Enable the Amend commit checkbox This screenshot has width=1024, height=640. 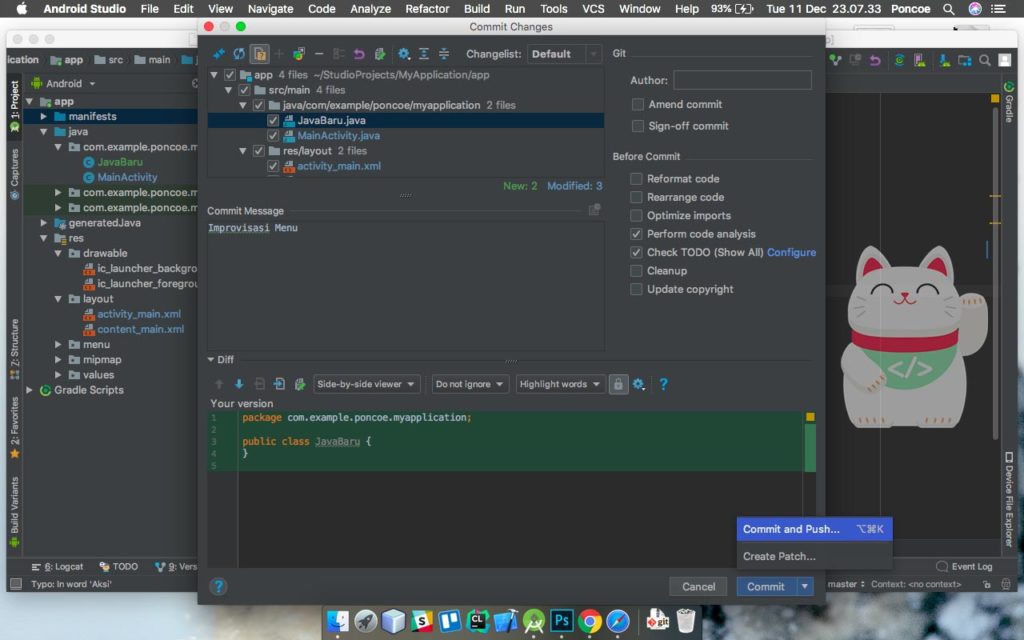[637, 104]
